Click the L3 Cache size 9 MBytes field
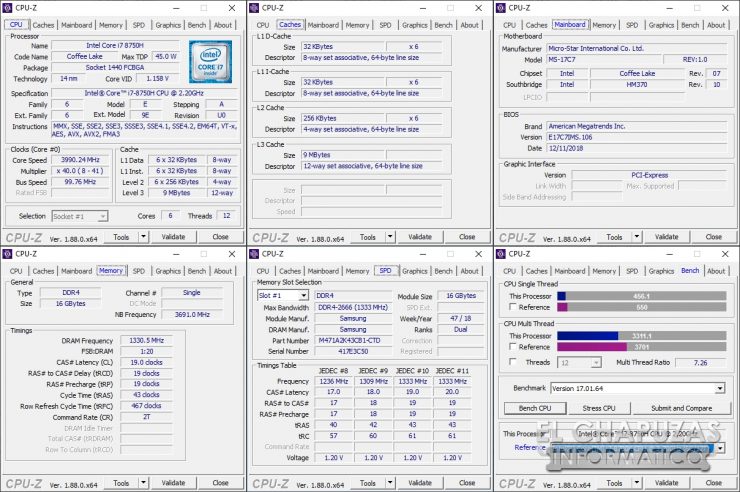The height and width of the screenshot is (492, 740). click(343, 155)
